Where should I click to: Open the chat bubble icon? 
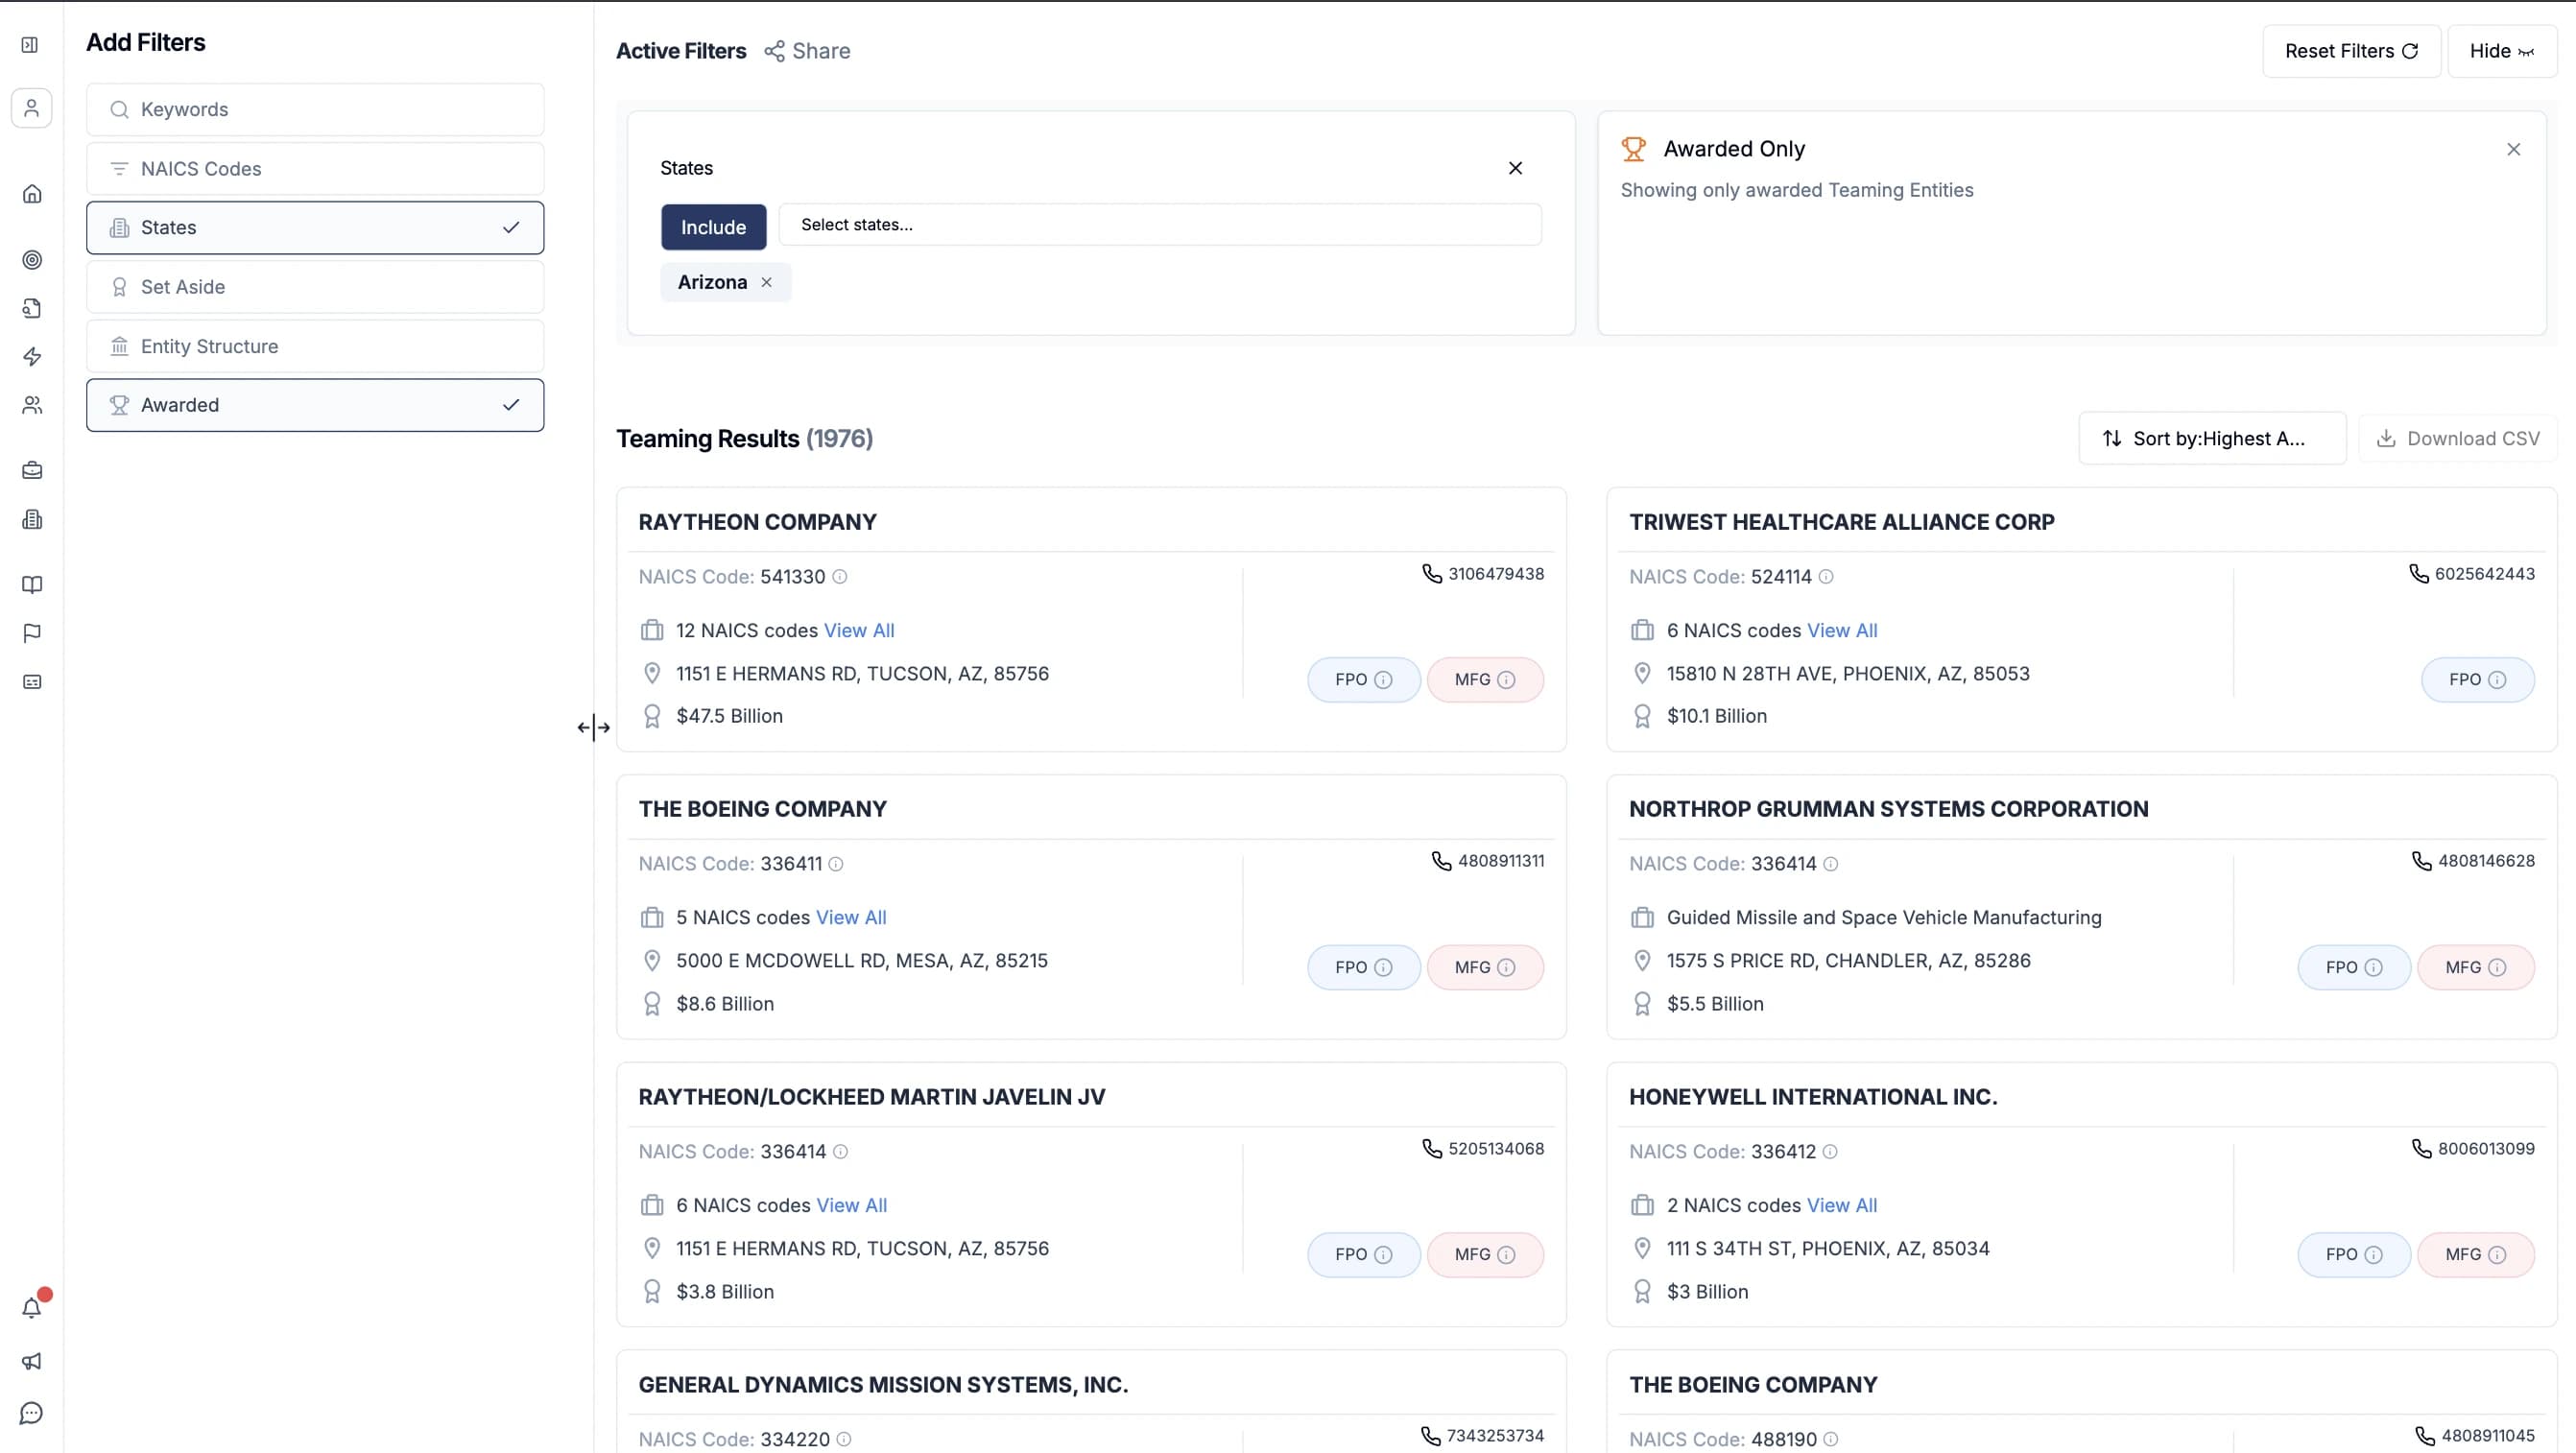32,1413
